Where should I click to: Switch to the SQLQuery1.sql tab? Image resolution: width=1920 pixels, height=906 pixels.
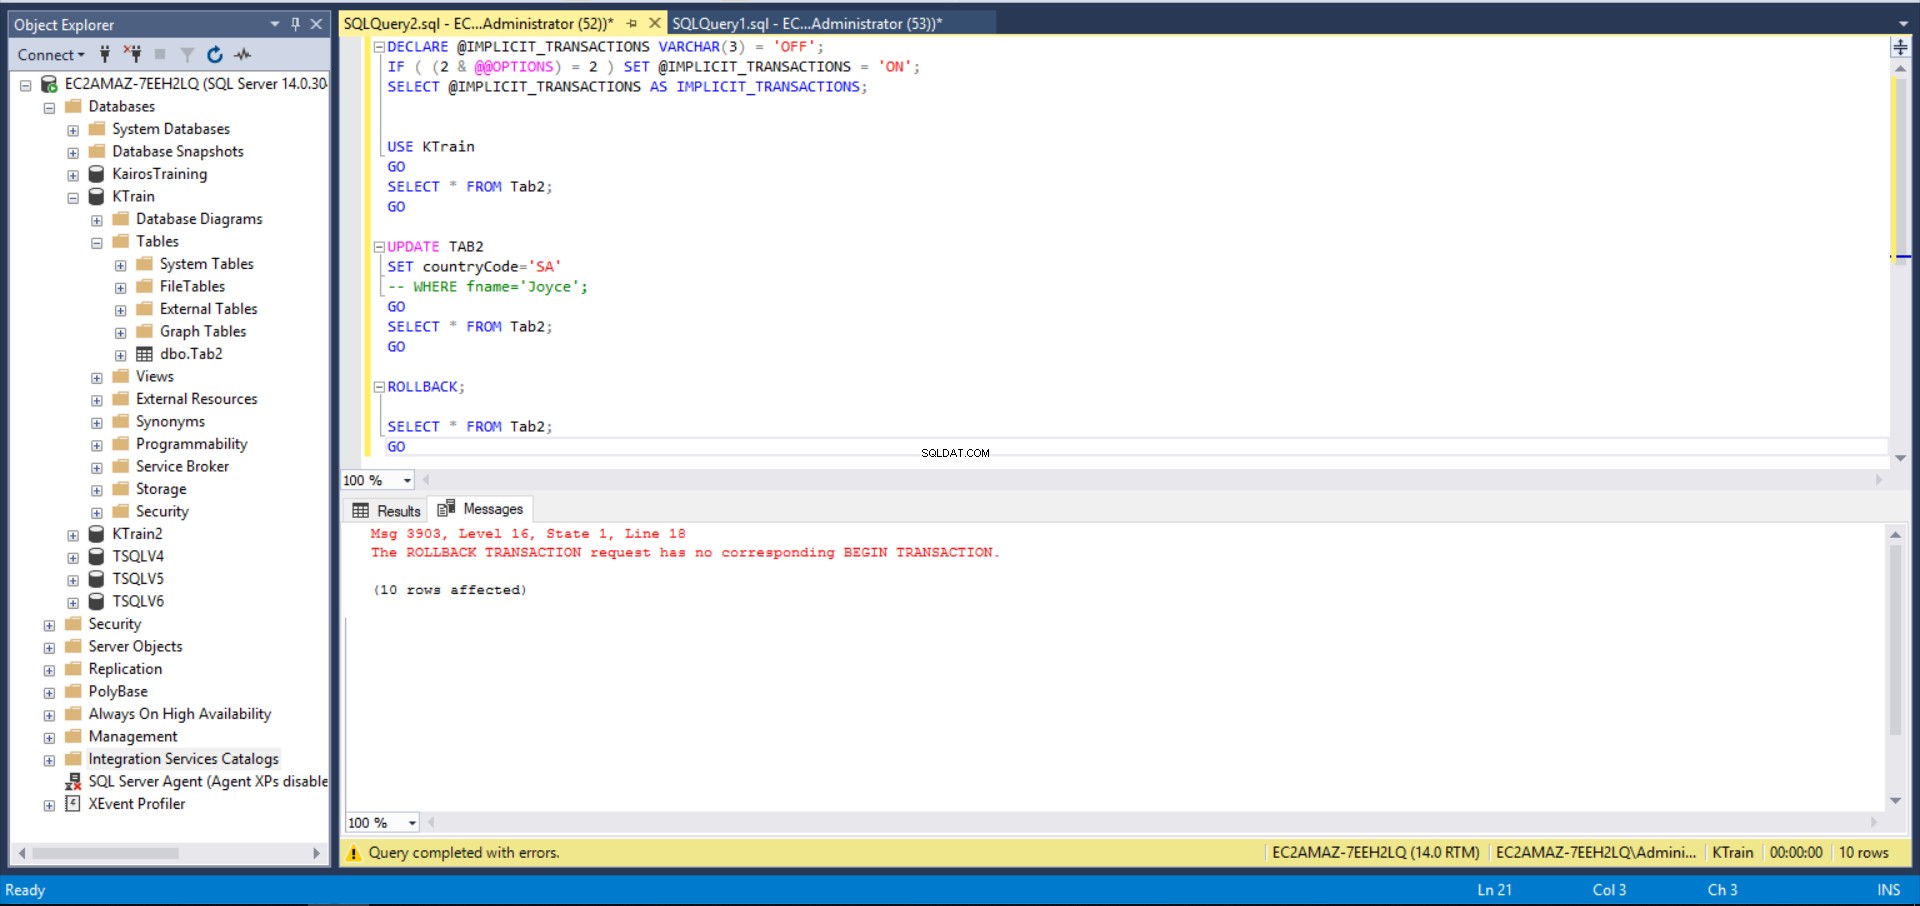(x=807, y=23)
